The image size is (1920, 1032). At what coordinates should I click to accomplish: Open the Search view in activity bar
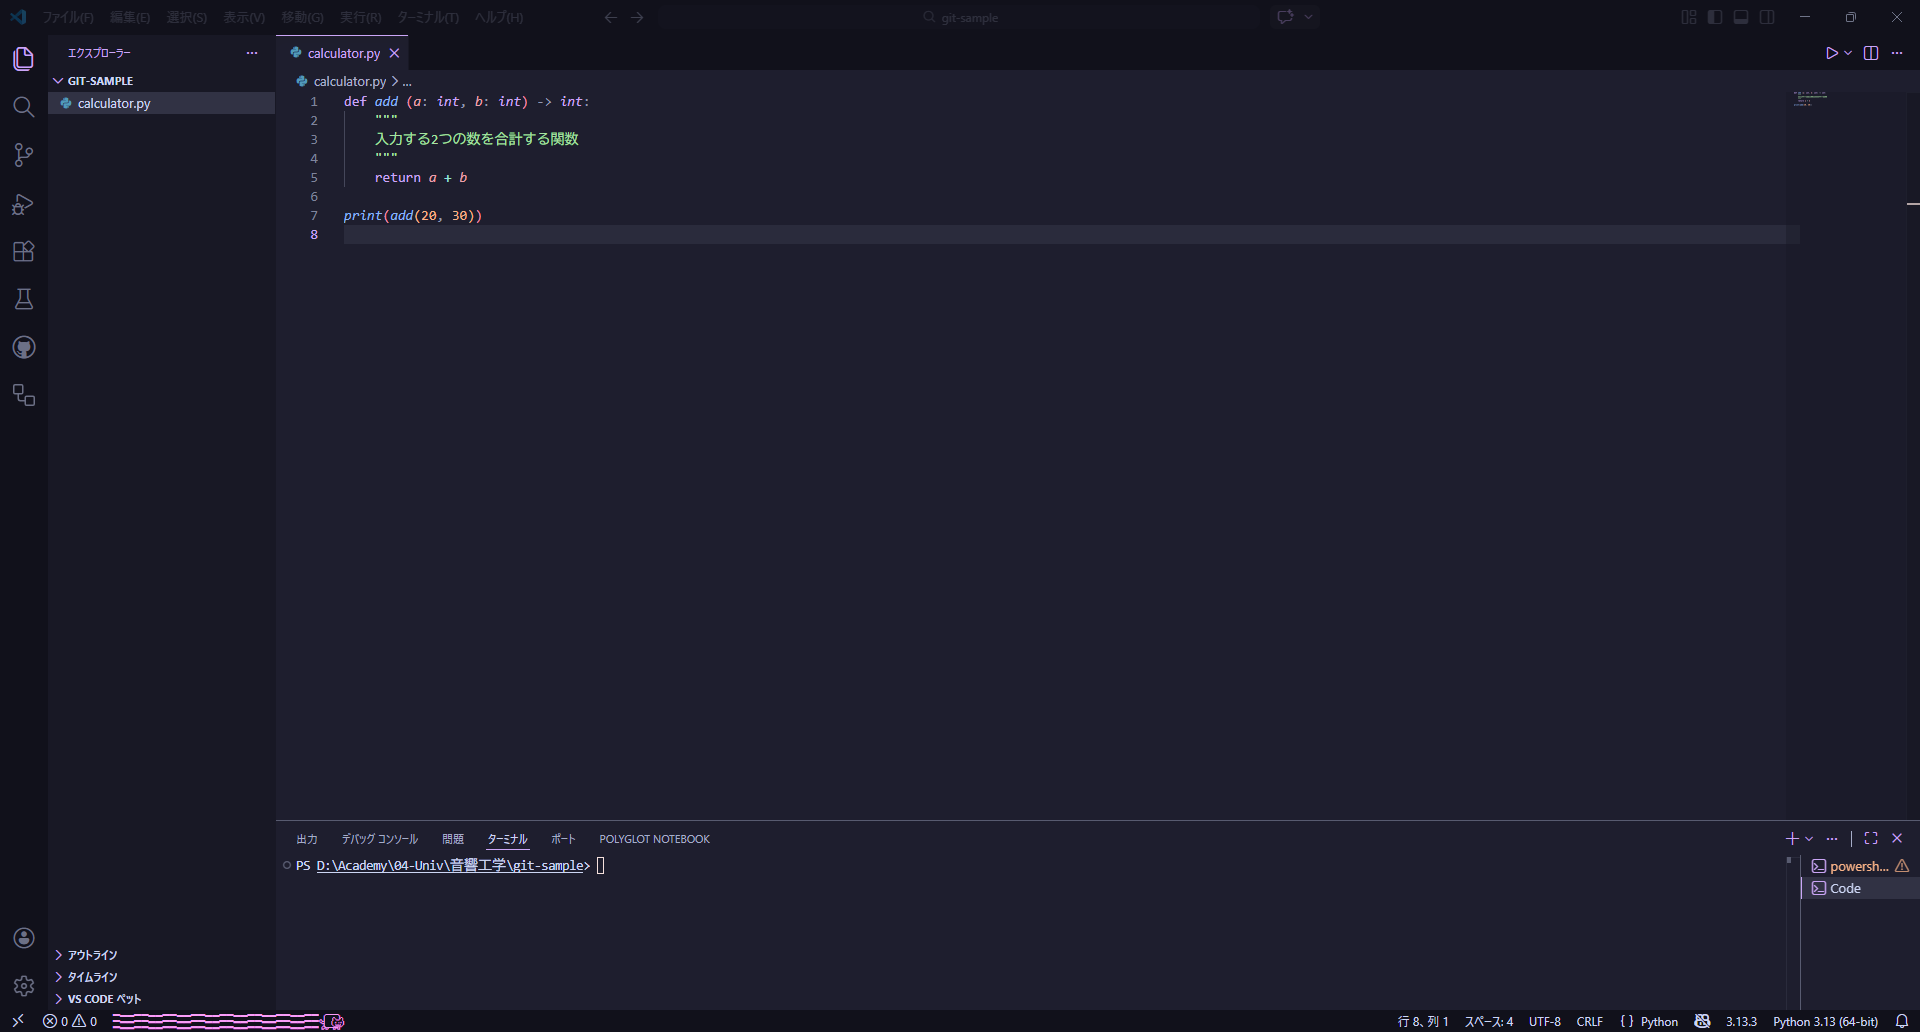pyautogui.click(x=24, y=107)
